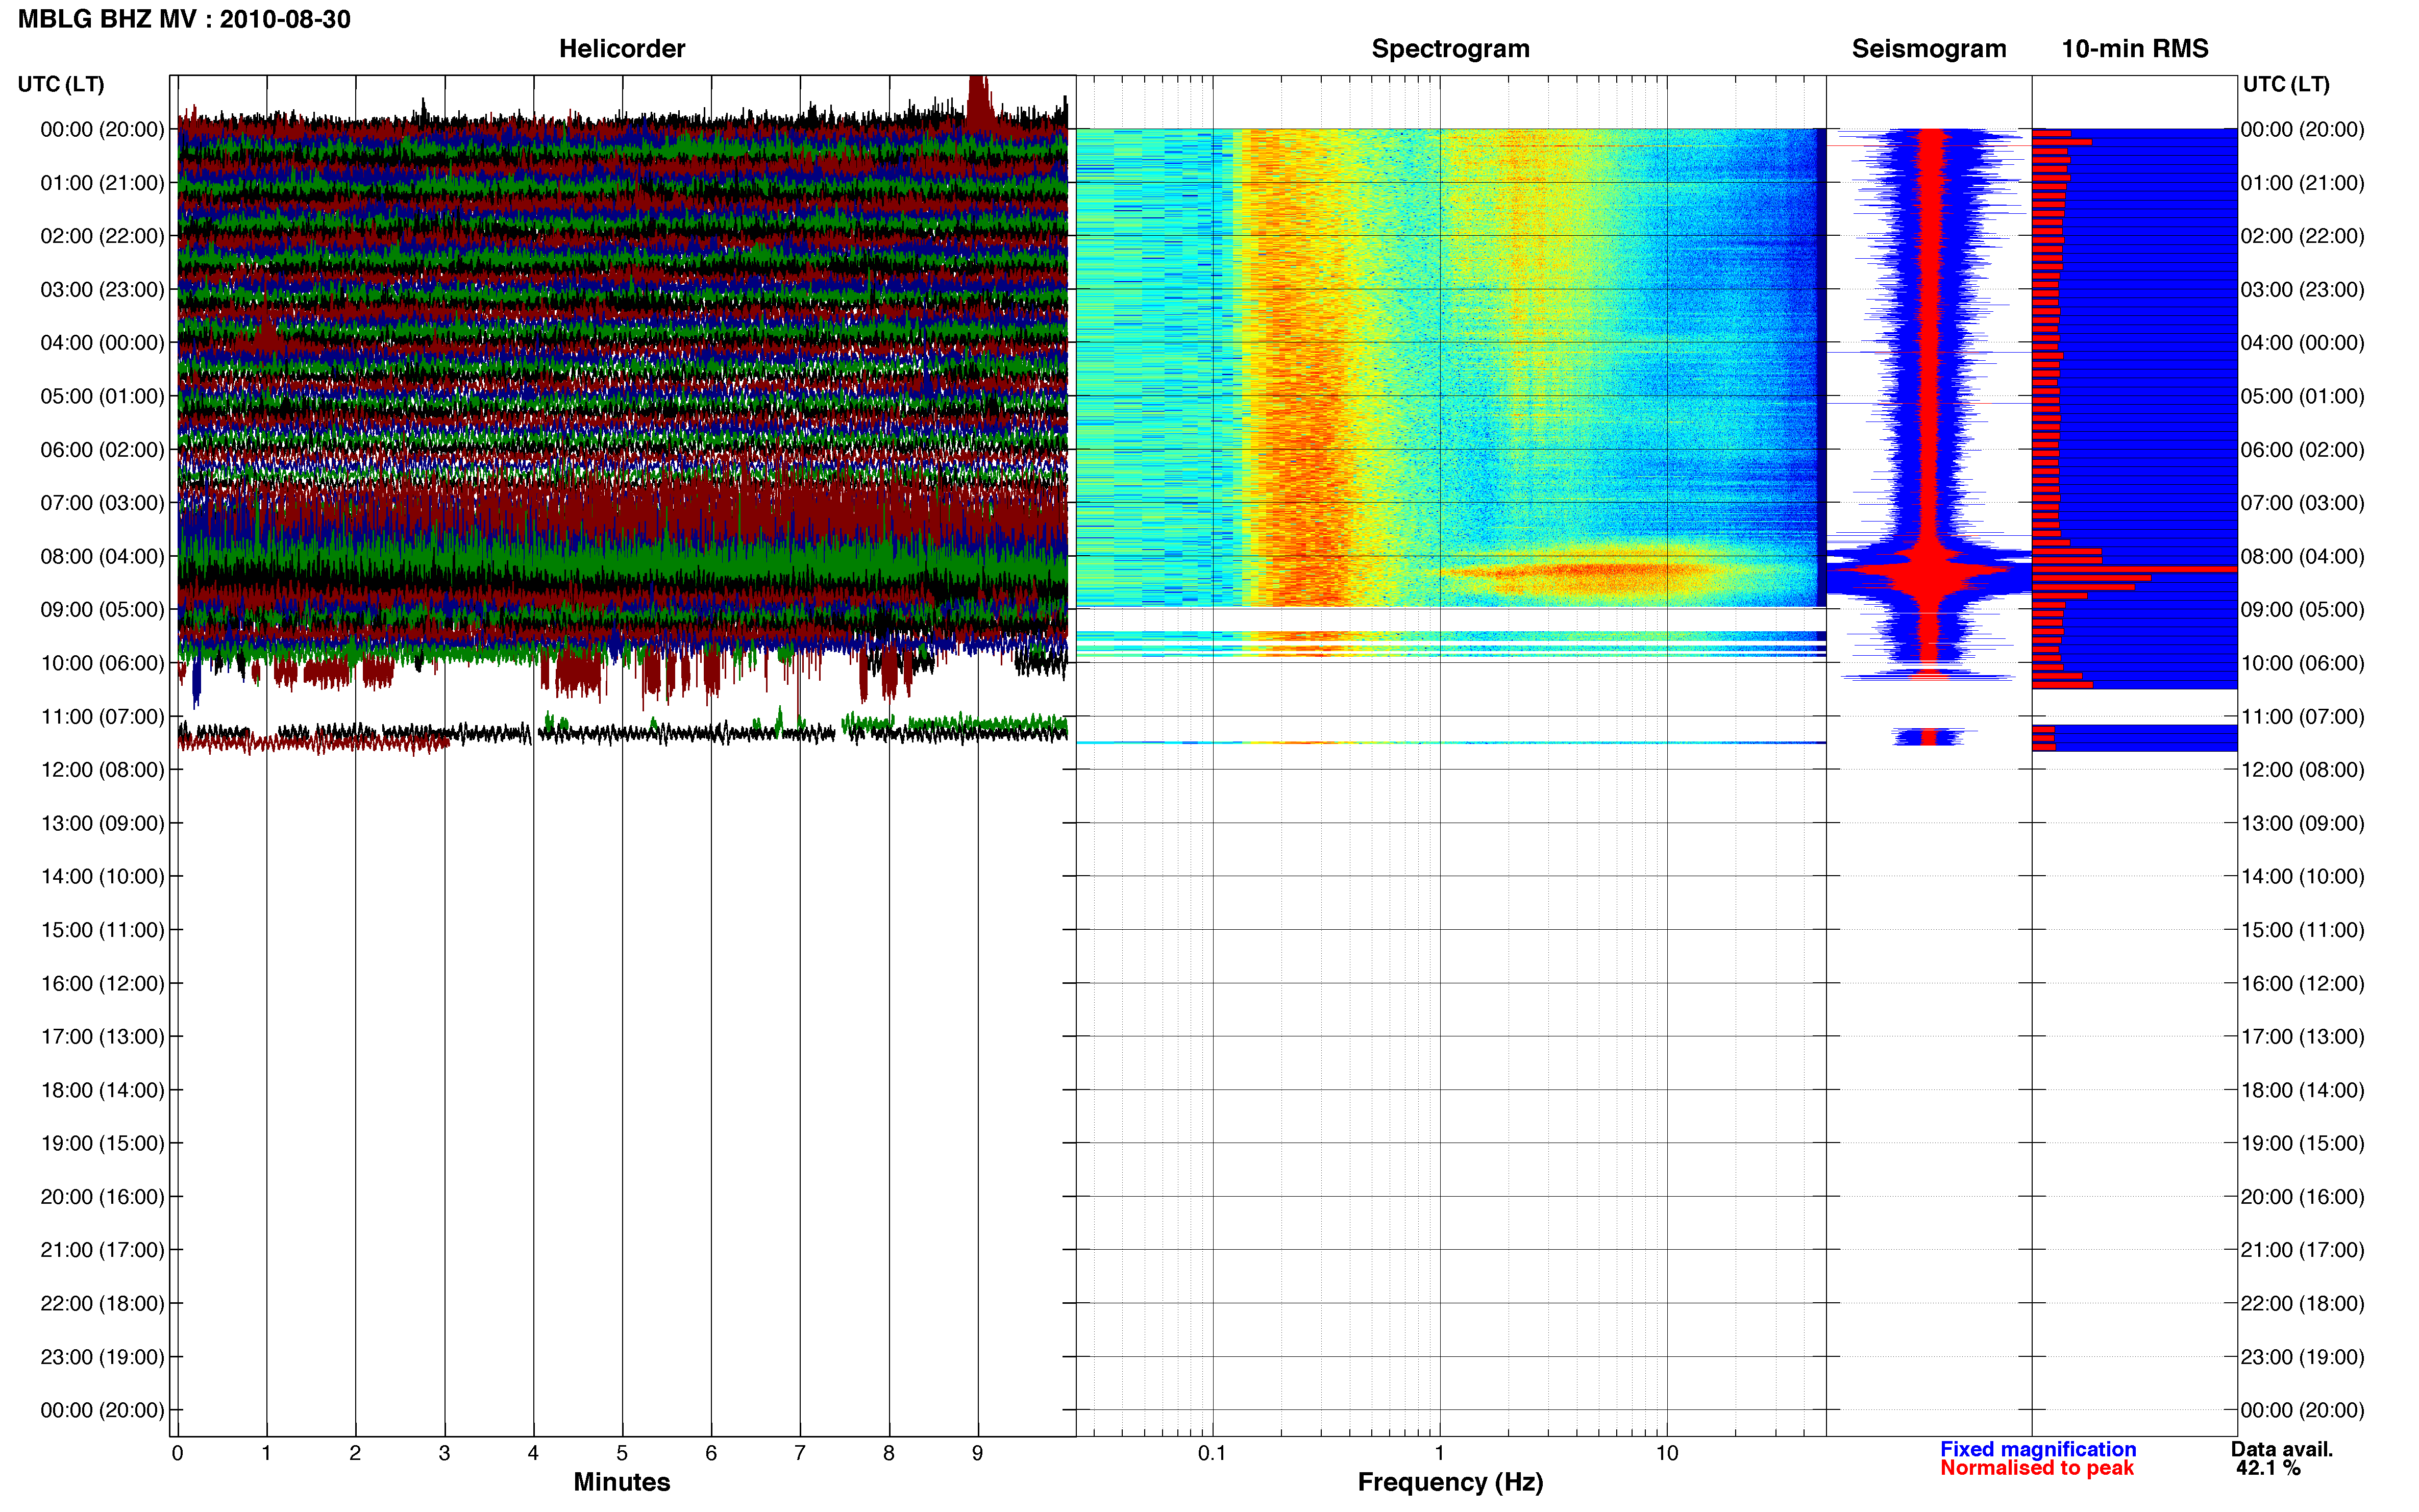Click right axis label '08:00 (04:00)'
This screenshot has width=2419, height=1512.
pyautogui.click(x=2302, y=556)
